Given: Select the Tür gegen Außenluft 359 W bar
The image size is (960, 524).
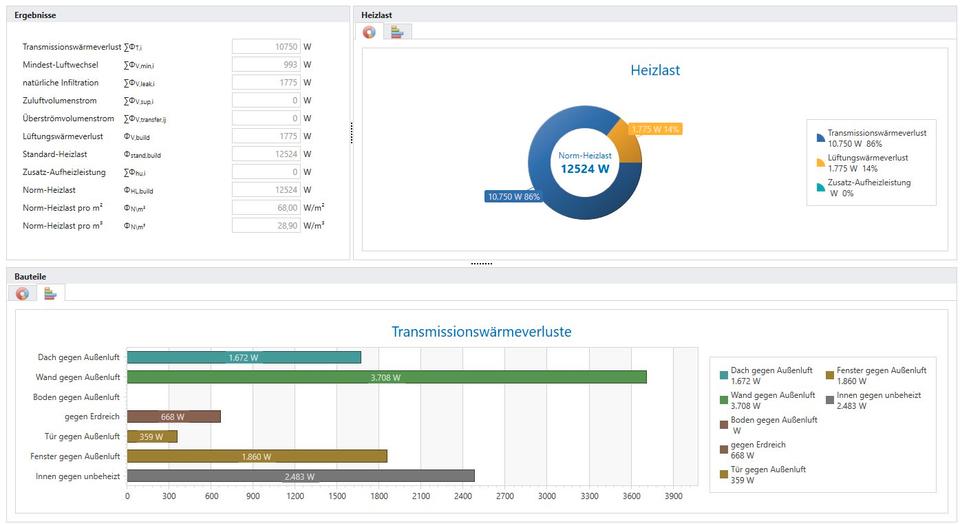Looking at the screenshot, I should [x=152, y=436].
